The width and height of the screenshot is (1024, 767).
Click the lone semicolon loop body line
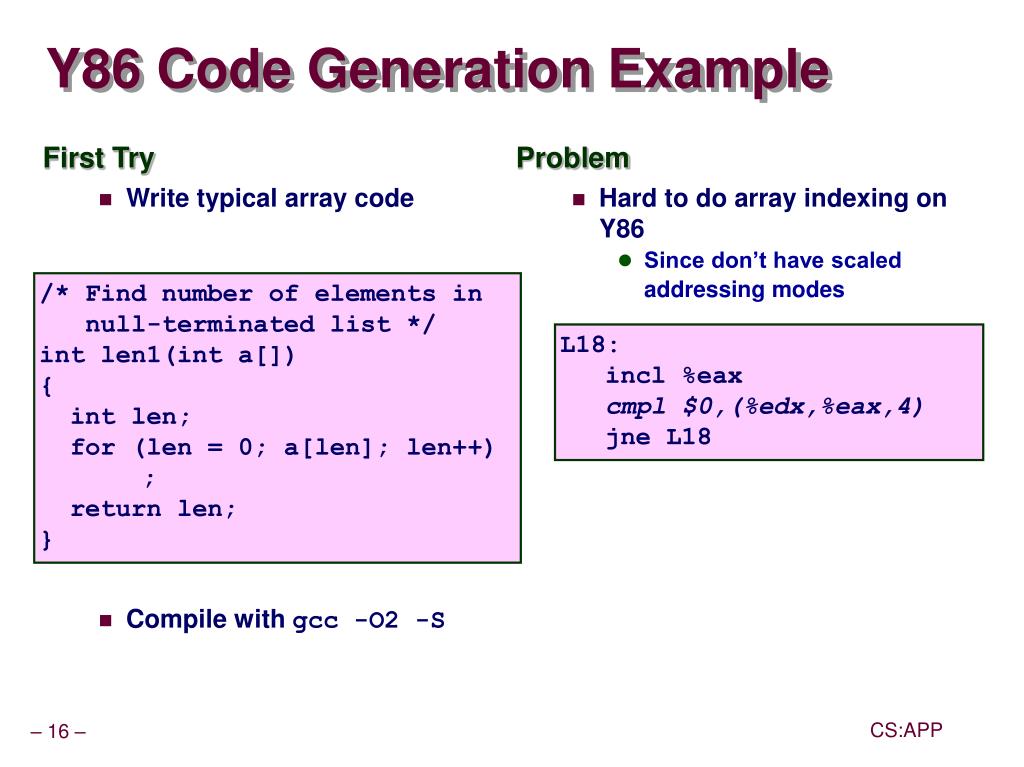150,479
